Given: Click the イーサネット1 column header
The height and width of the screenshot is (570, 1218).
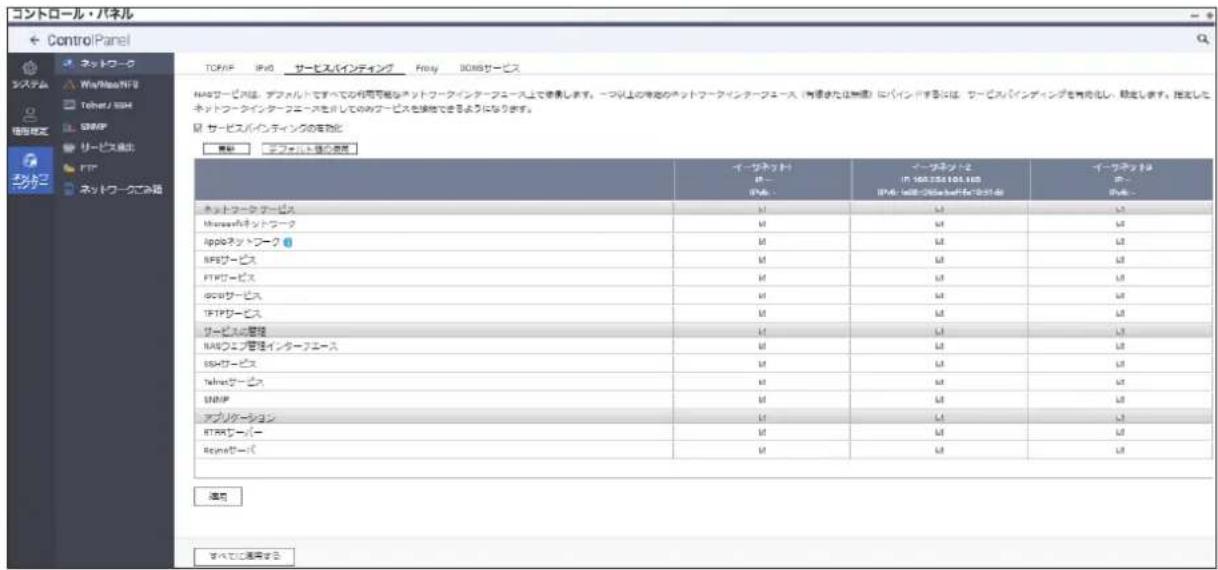Looking at the screenshot, I should click(762, 180).
